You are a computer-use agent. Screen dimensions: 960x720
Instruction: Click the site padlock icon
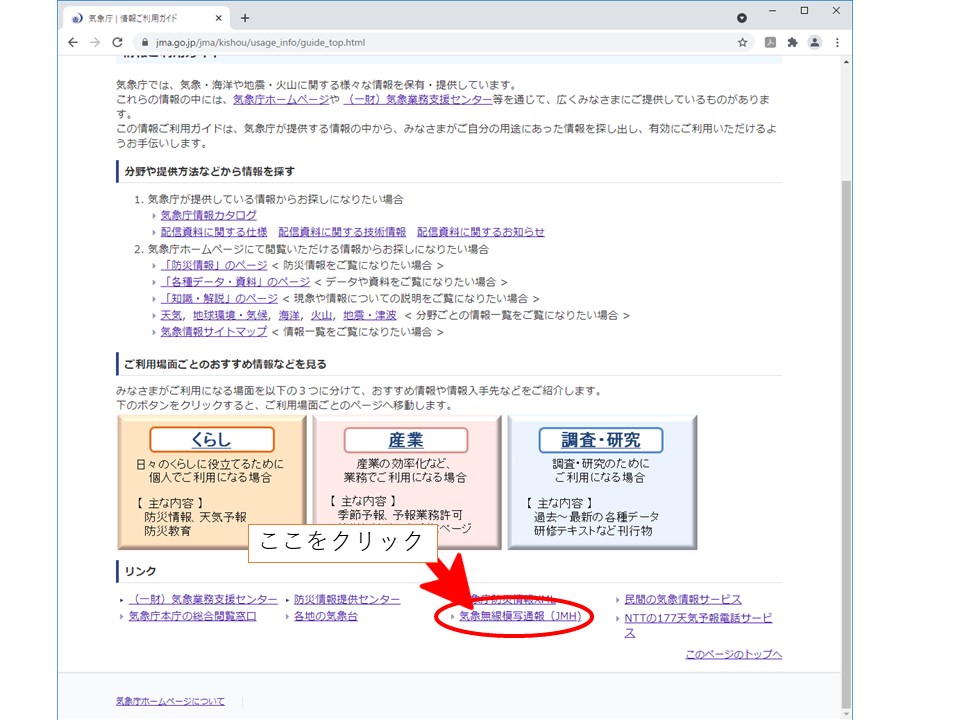[144, 43]
